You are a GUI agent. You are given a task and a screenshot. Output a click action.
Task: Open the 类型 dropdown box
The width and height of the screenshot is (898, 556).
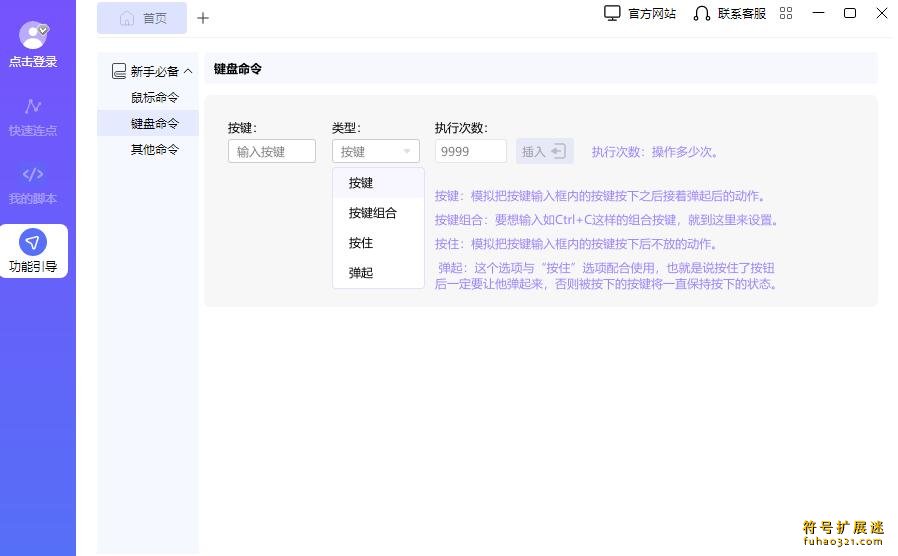pyautogui.click(x=376, y=151)
